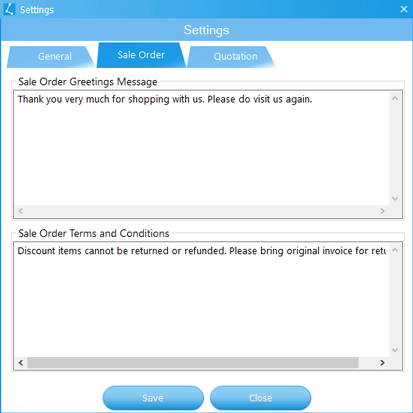The width and height of the screenshot is (413, 413).
Task: Click the Close button at bottom
Action: [260, 398]
